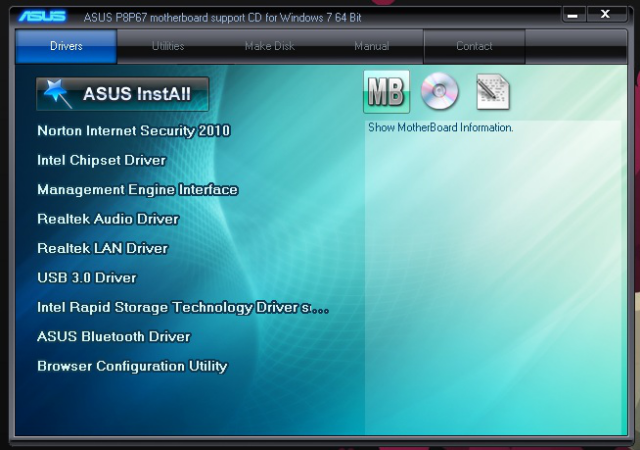The height and width of the screenshot is (450, 640).
Task: Open the Utilities tab
Action: pyautogui.click(x=168, y=46)
